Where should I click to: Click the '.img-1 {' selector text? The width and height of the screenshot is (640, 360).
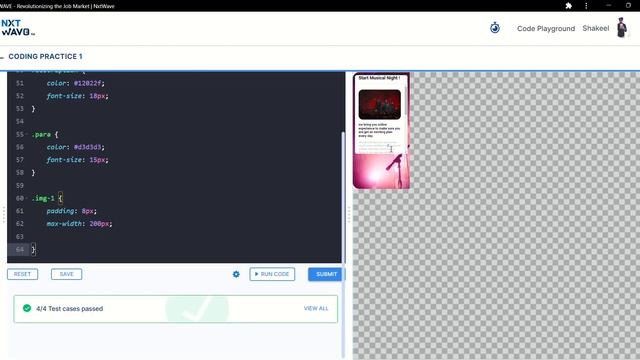coord(47,198)
